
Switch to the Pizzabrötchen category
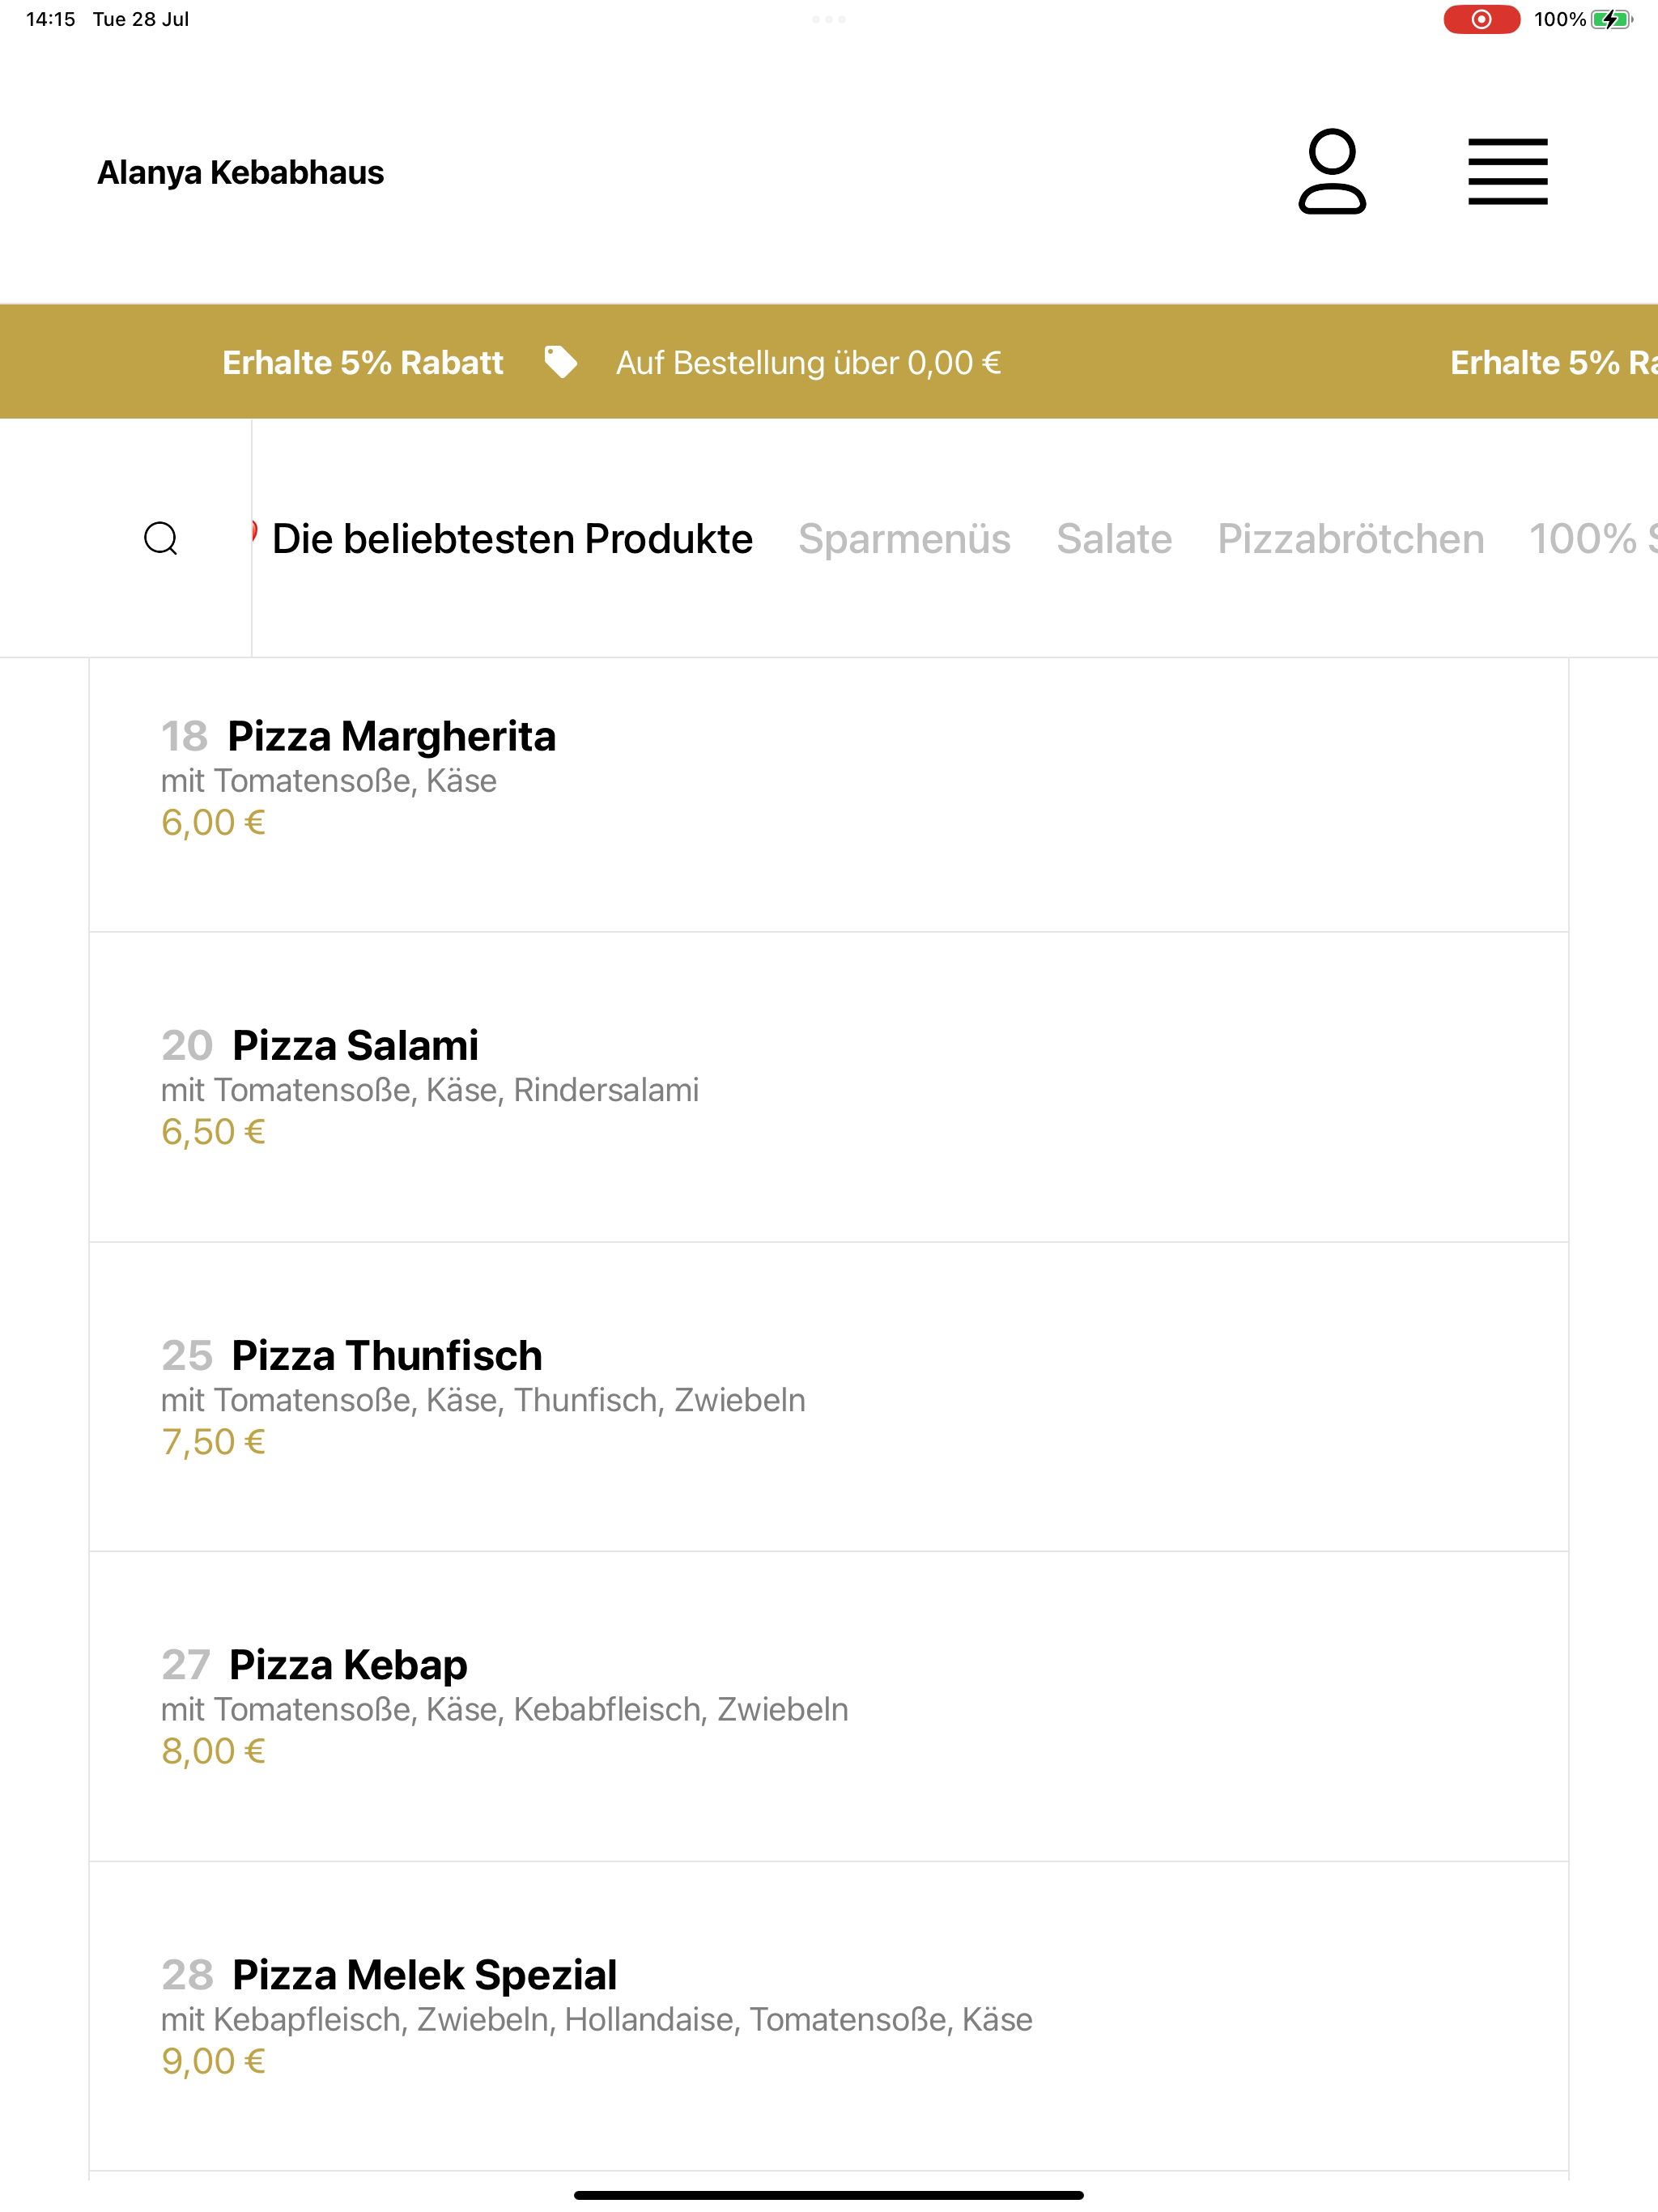coord(1350,538)
